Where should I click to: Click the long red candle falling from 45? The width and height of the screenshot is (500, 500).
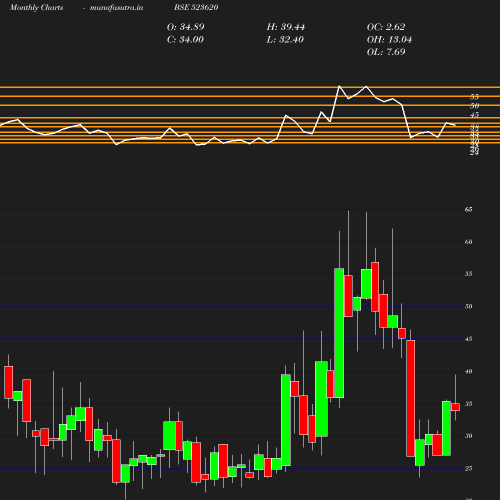coord(411,398)
